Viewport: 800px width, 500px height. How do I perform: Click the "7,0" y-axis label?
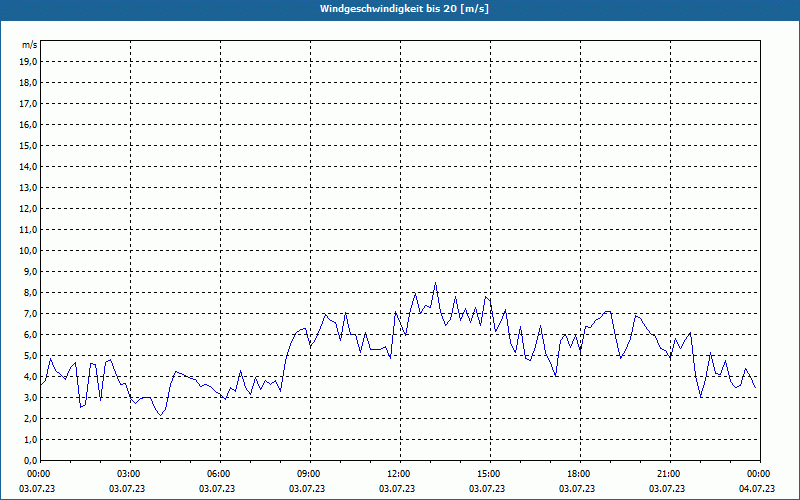tap(31, 314)
